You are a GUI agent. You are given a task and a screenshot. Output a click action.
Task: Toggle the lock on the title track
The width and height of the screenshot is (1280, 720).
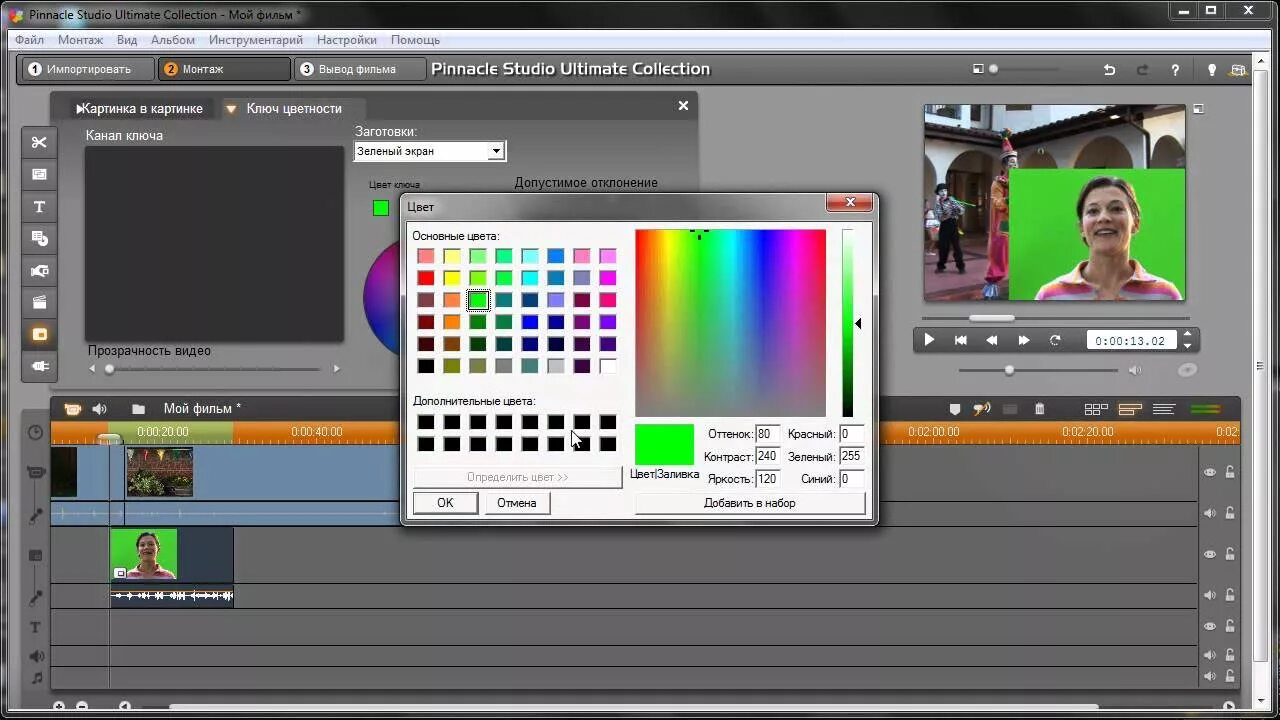point(1231,626)
